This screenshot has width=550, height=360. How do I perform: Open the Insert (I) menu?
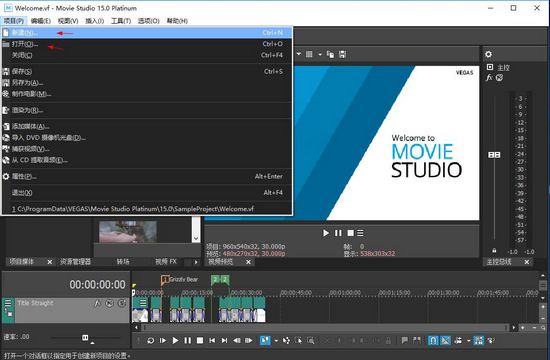click(x=95, y=21)
